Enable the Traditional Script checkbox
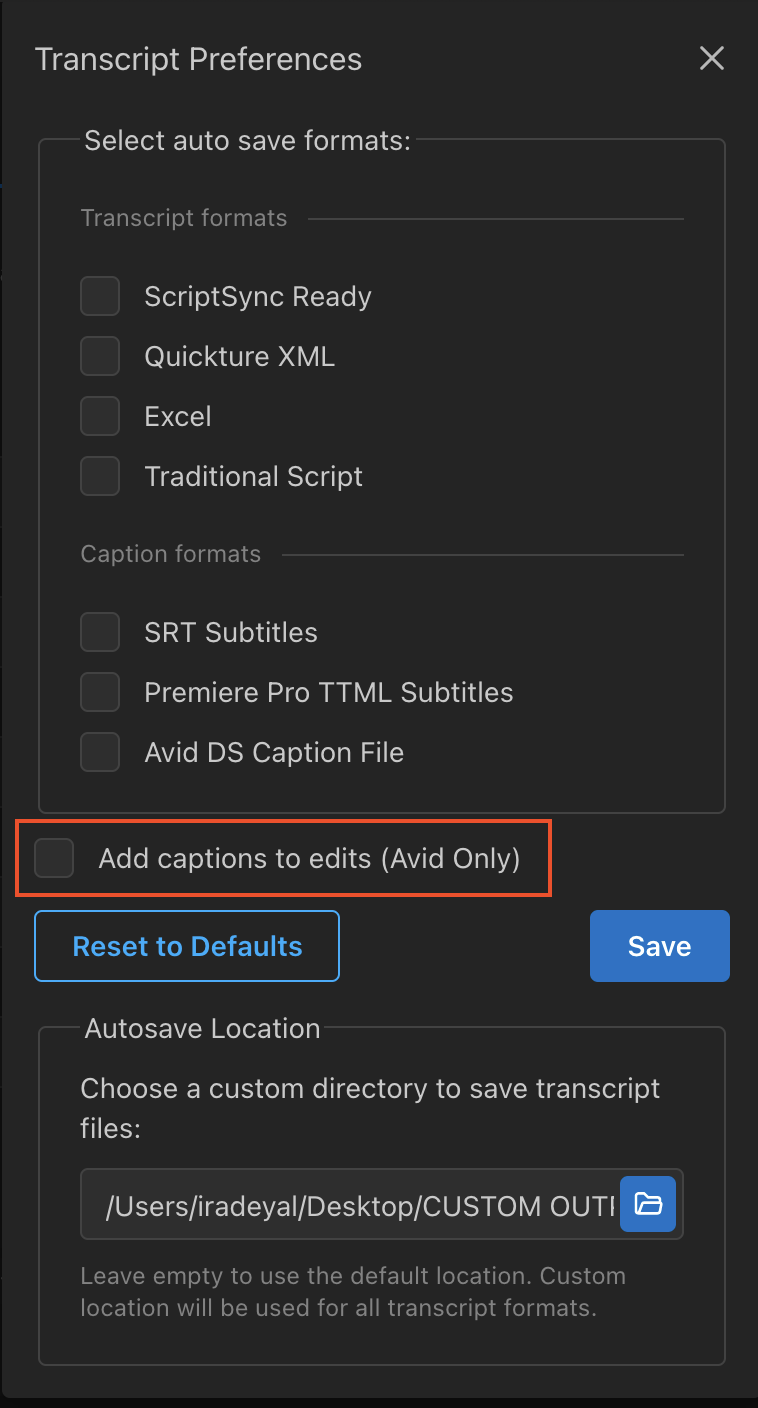 coord(100,476)
